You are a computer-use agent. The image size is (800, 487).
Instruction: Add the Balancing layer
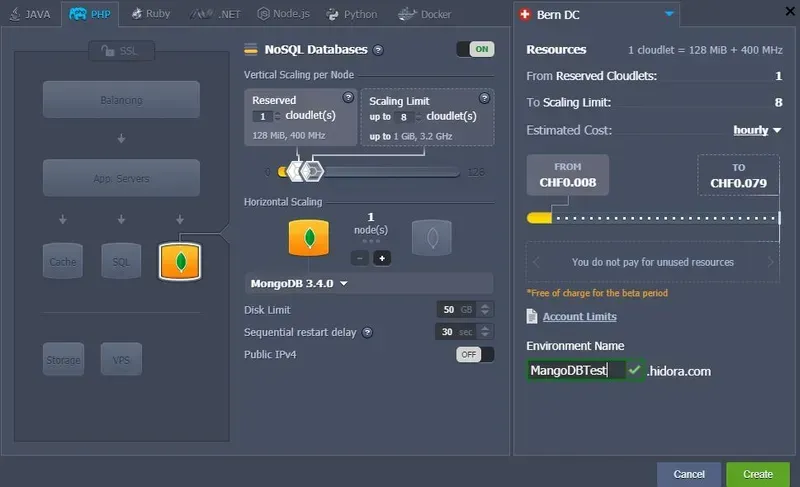[121, 99]
